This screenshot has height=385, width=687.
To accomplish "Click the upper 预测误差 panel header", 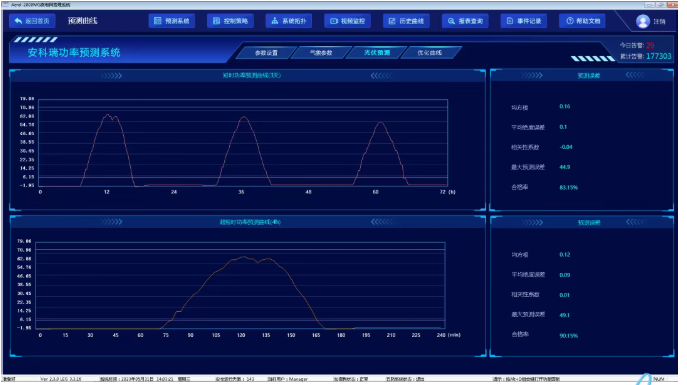I will click(x=588, y=76).
